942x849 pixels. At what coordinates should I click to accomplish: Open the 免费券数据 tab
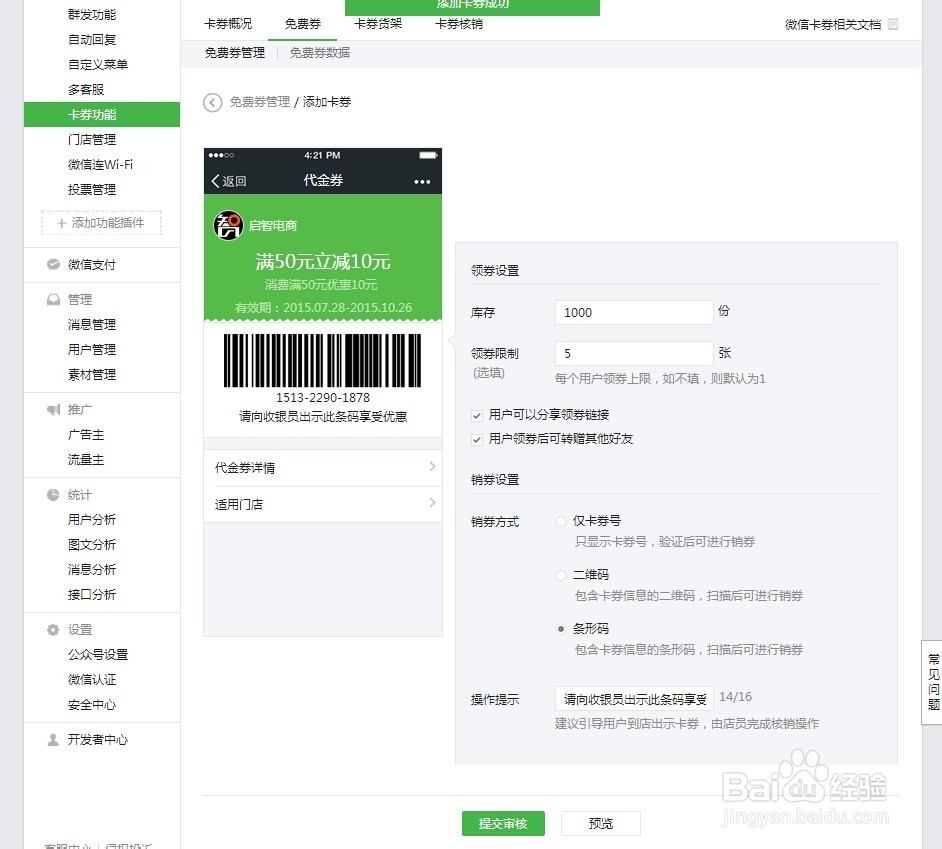(319, 53)
